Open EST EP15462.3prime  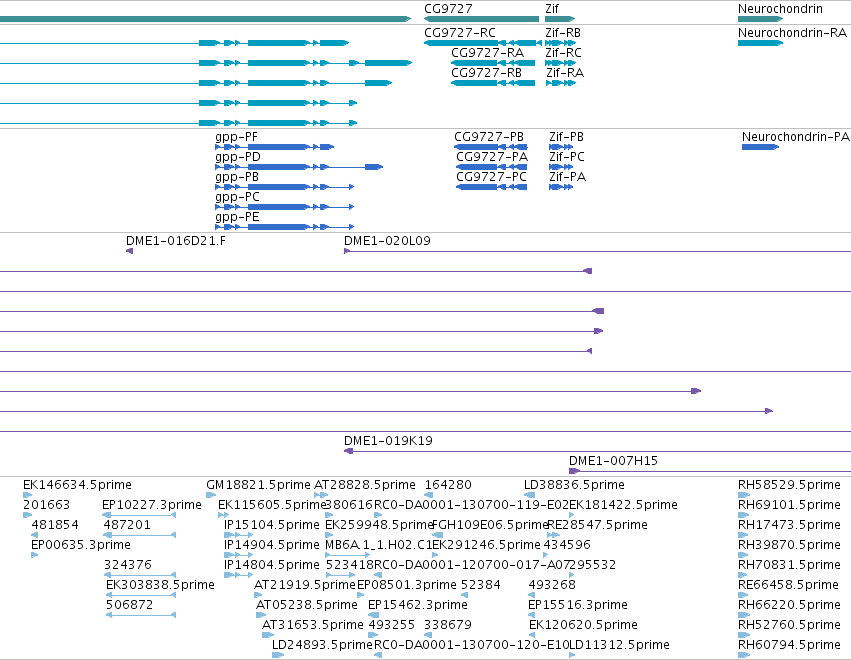tap(417, 605)
